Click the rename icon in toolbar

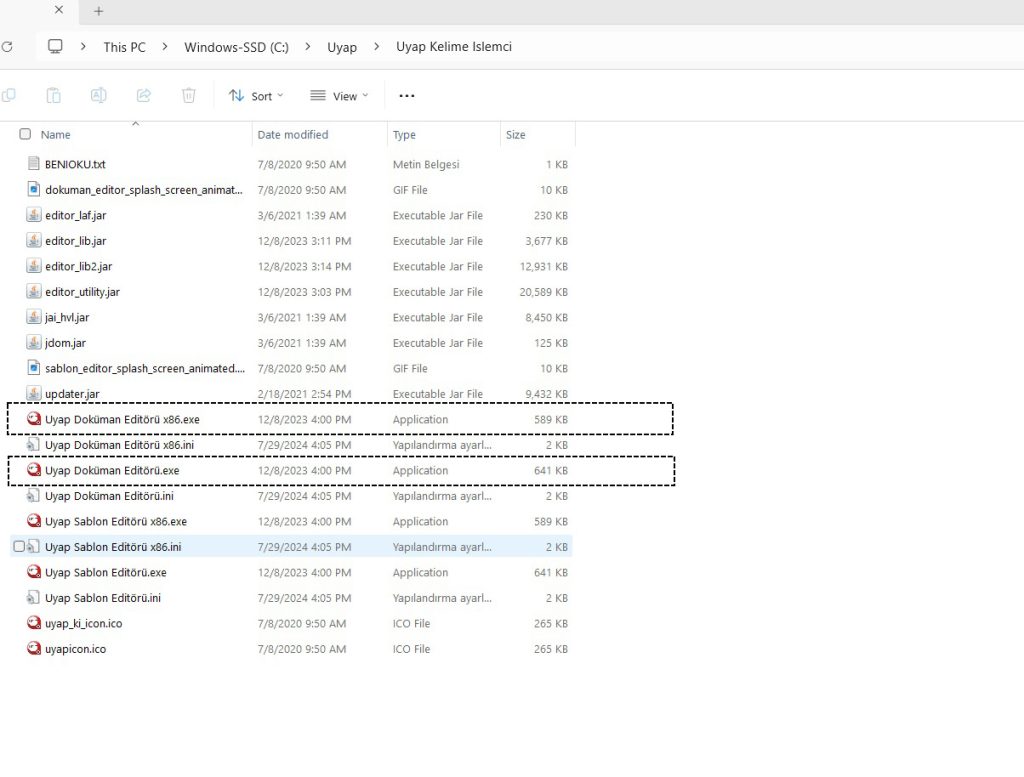99,95
